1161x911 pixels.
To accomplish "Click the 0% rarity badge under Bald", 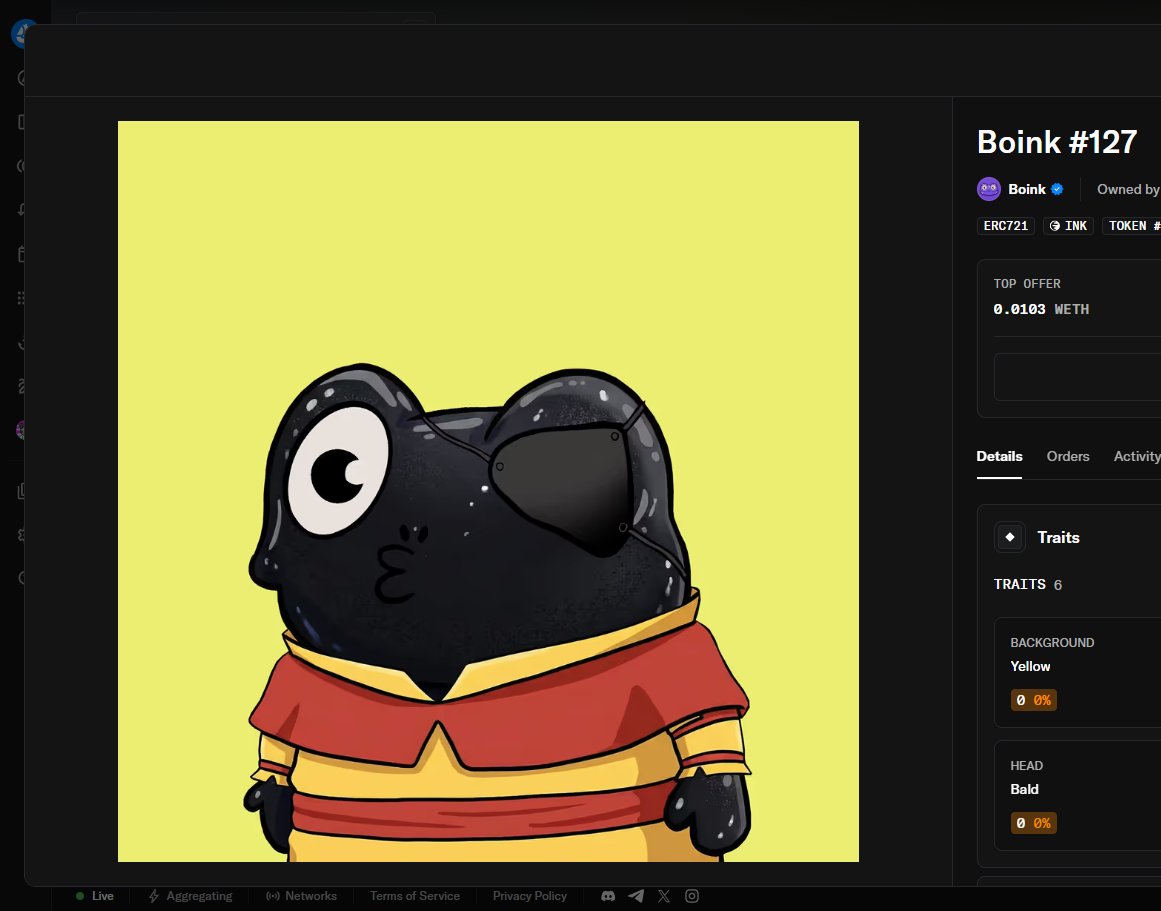I will (1034, 823).
